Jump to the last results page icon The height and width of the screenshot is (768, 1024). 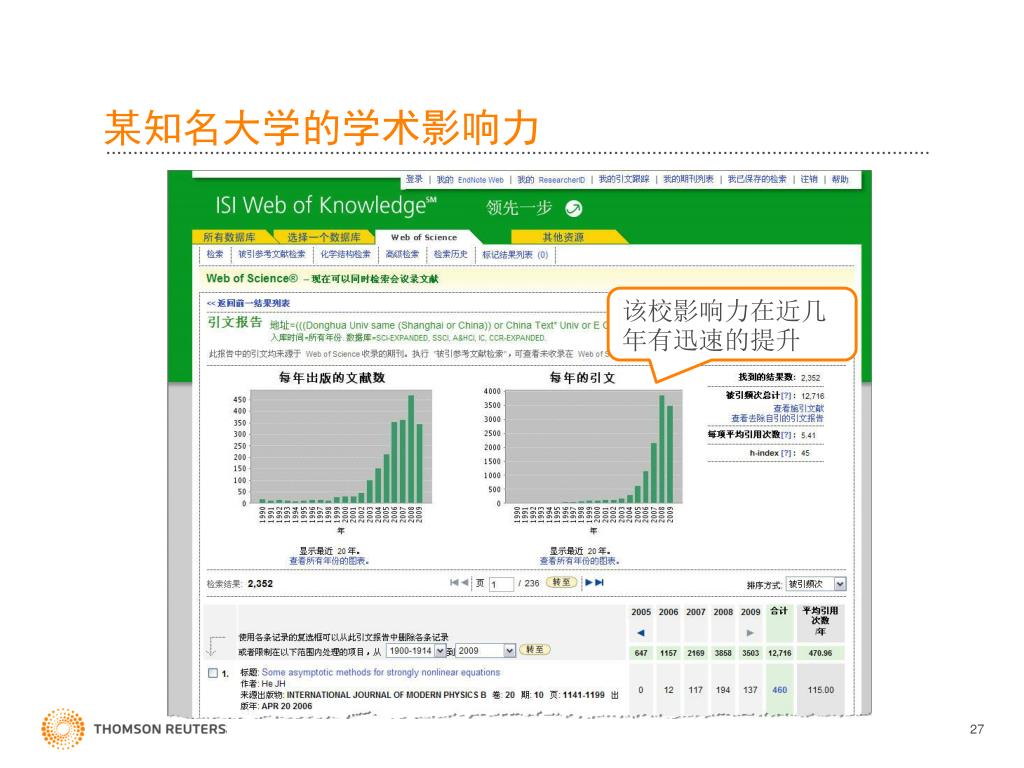600,583
